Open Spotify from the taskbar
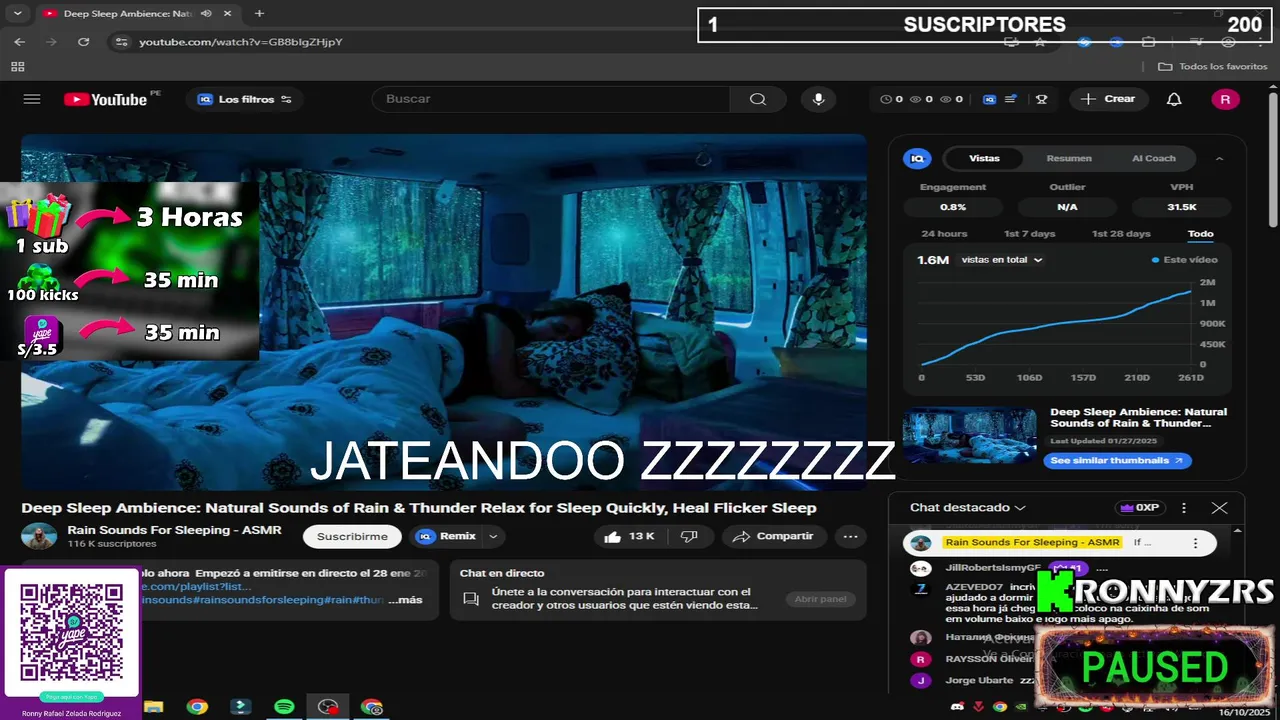 pyautogui.click(x=284, y=707)
